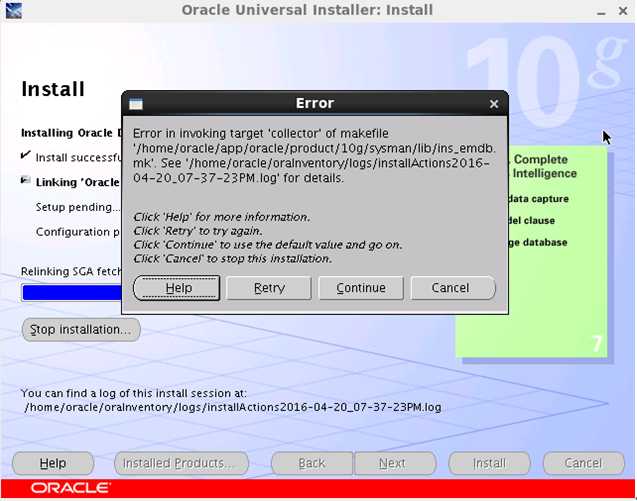Open Help in the installer bottom bar
Viewport: 637px width, 501px height.
(x=53, y=463)
